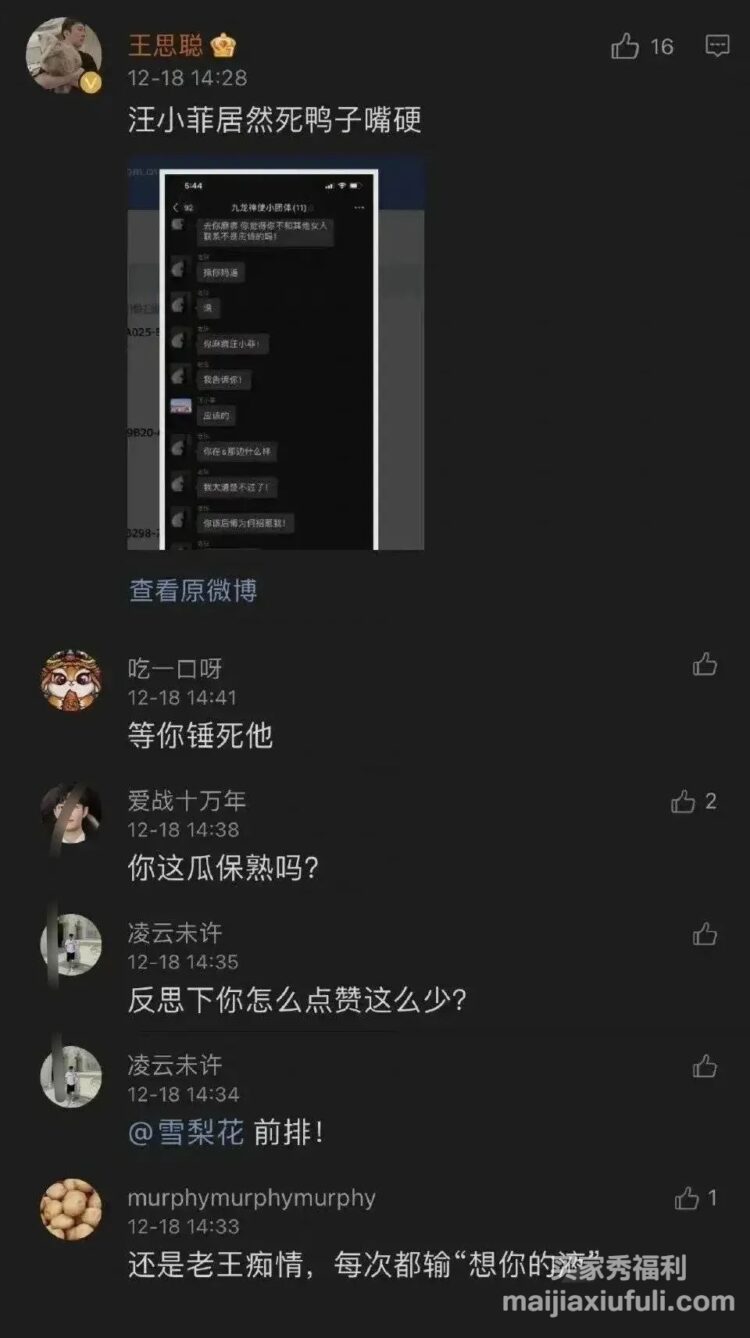Screen dimensions: 750x1338
Task: Tap the username 爱战十万年
Action: coord(187,800)
